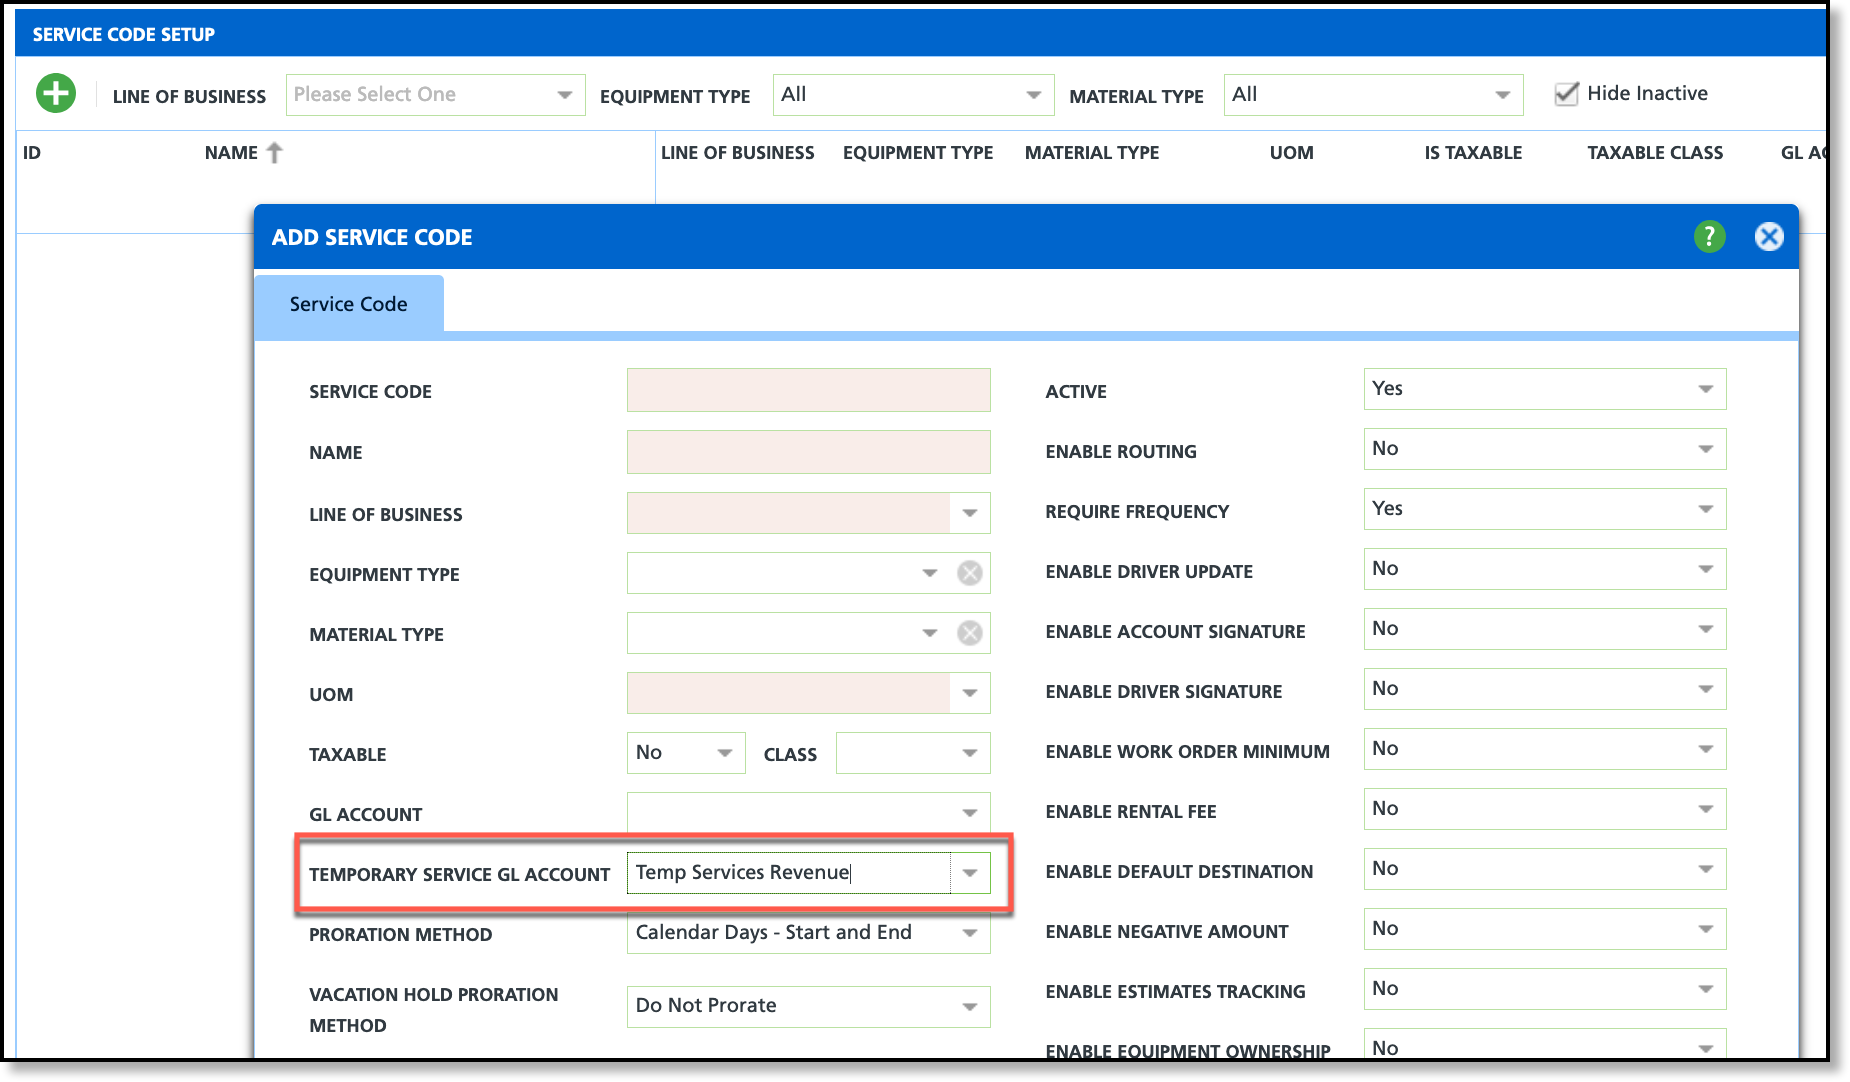1850x1082 pixels.
Task: Expand the Class dropdown next to Taxable
Action: pyautogui.click(x=912, y=753)
